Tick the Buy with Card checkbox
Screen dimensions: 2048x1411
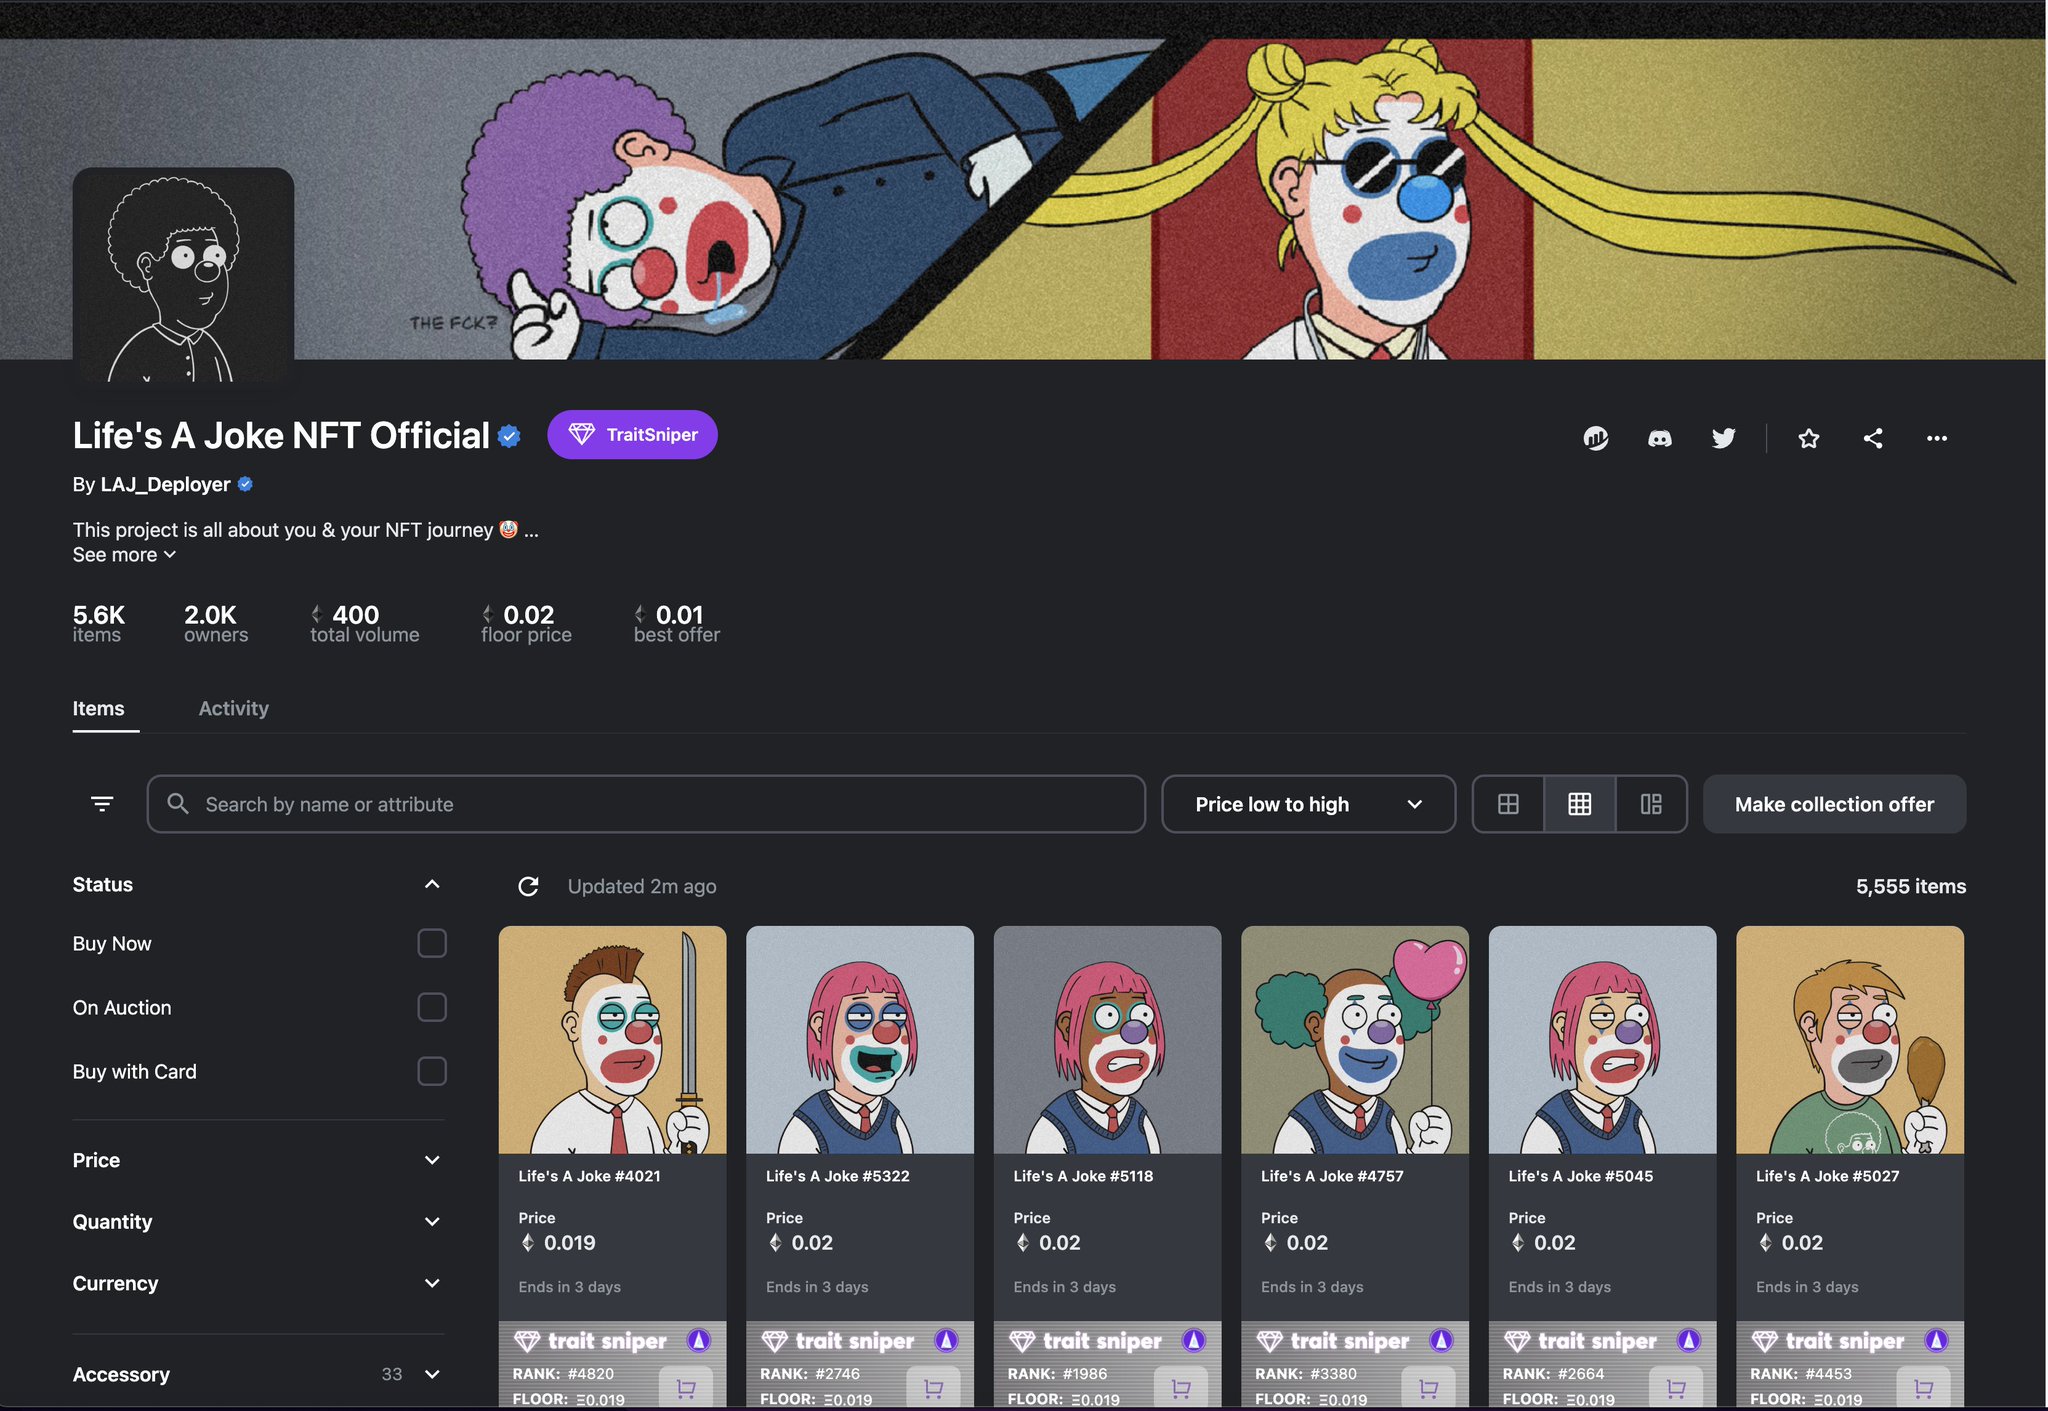[431, 1071]
